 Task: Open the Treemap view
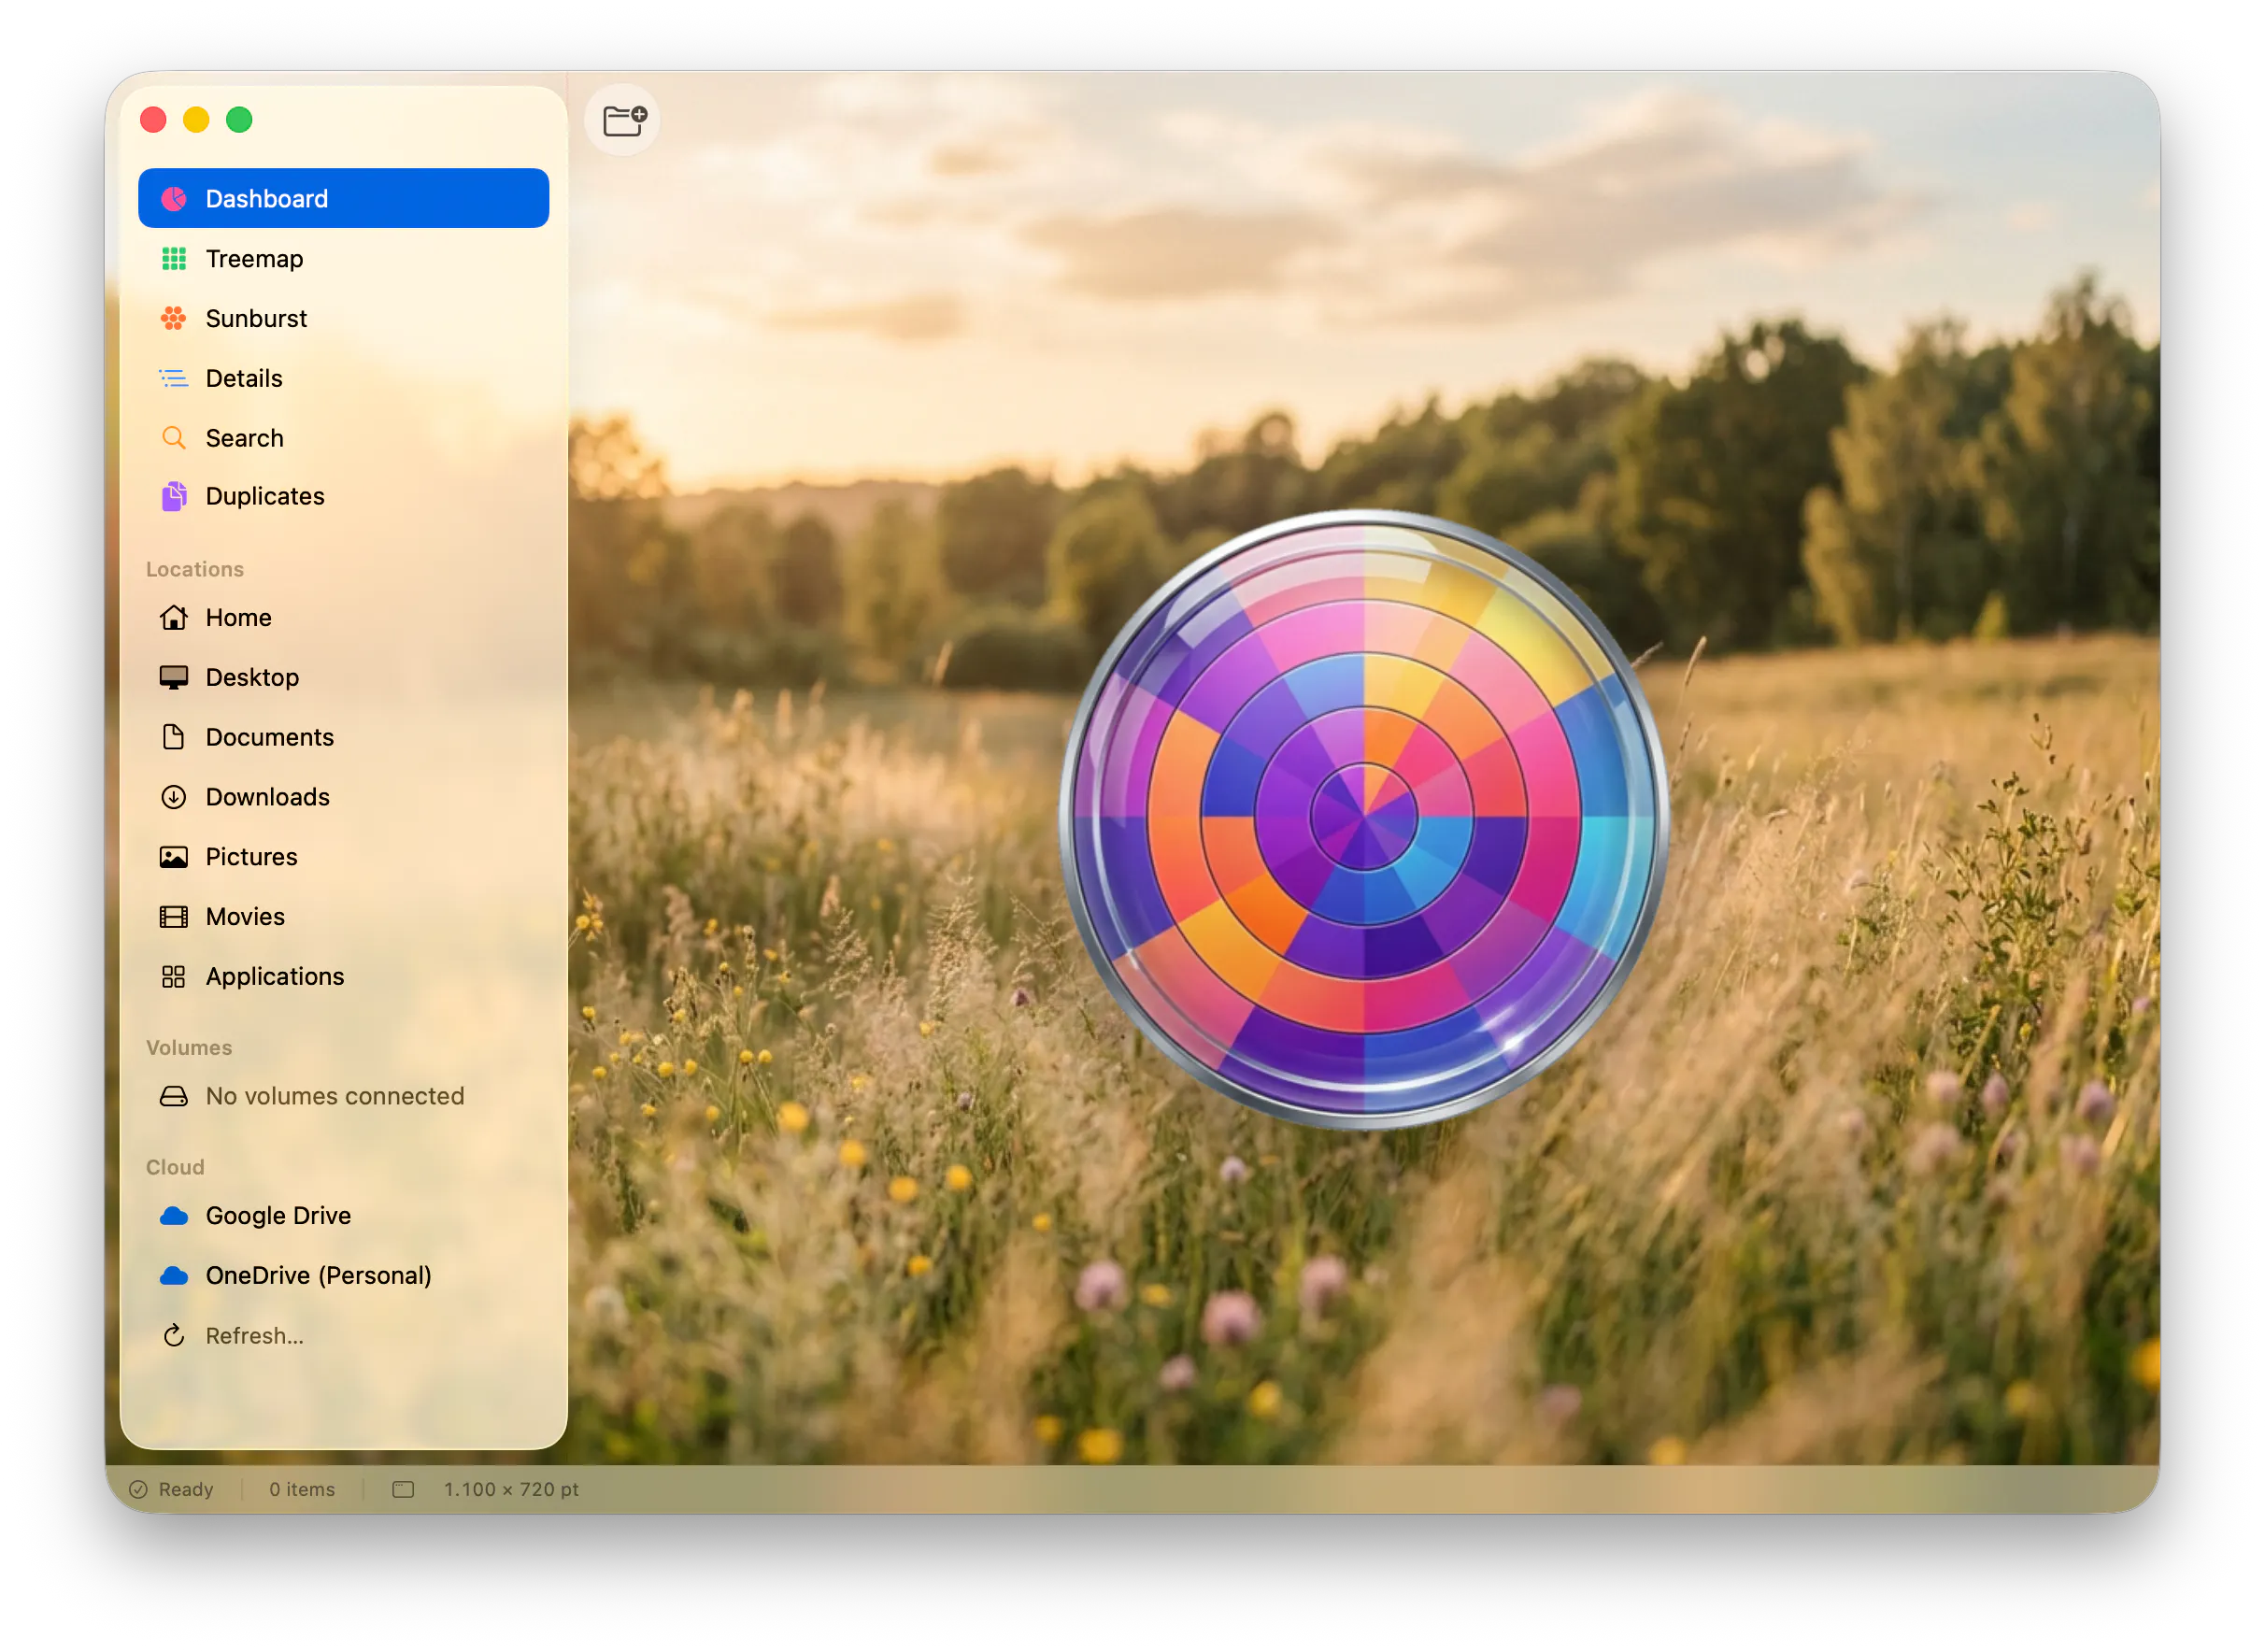(x=344, y=259)
